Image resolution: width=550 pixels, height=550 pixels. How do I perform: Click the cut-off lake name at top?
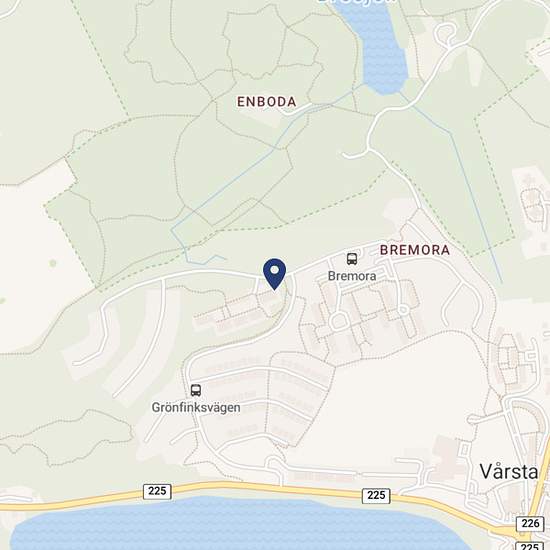[x=357, y=1]
